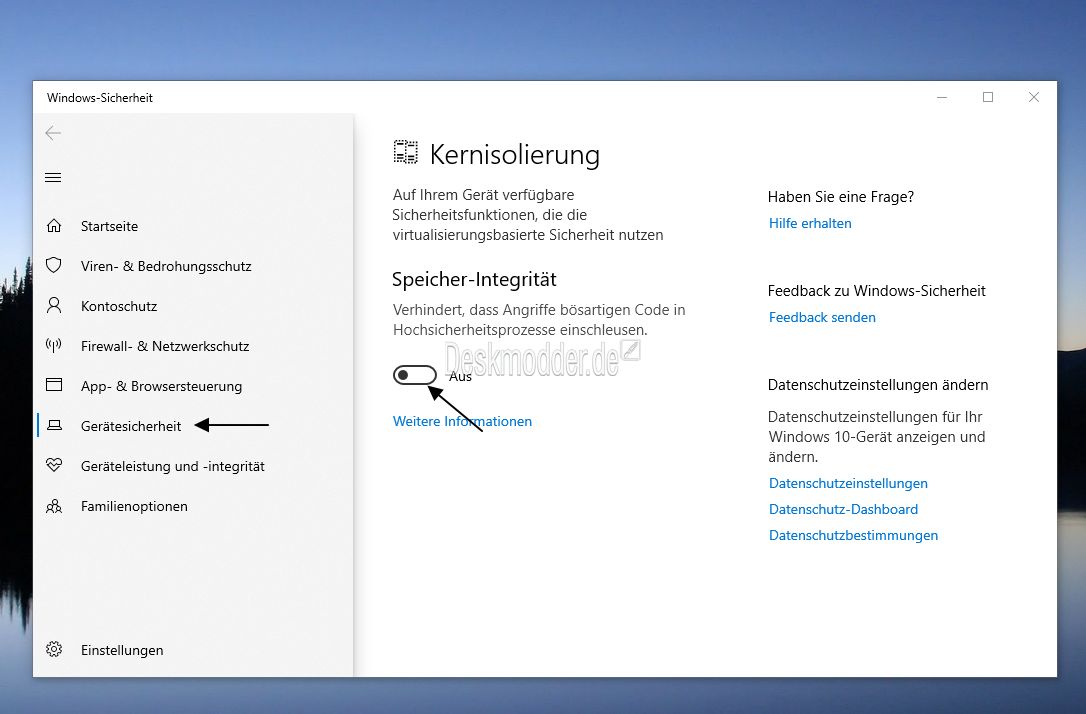
Task: Open the Datenschutz-Dashboard link
Action: click(844, 509)
